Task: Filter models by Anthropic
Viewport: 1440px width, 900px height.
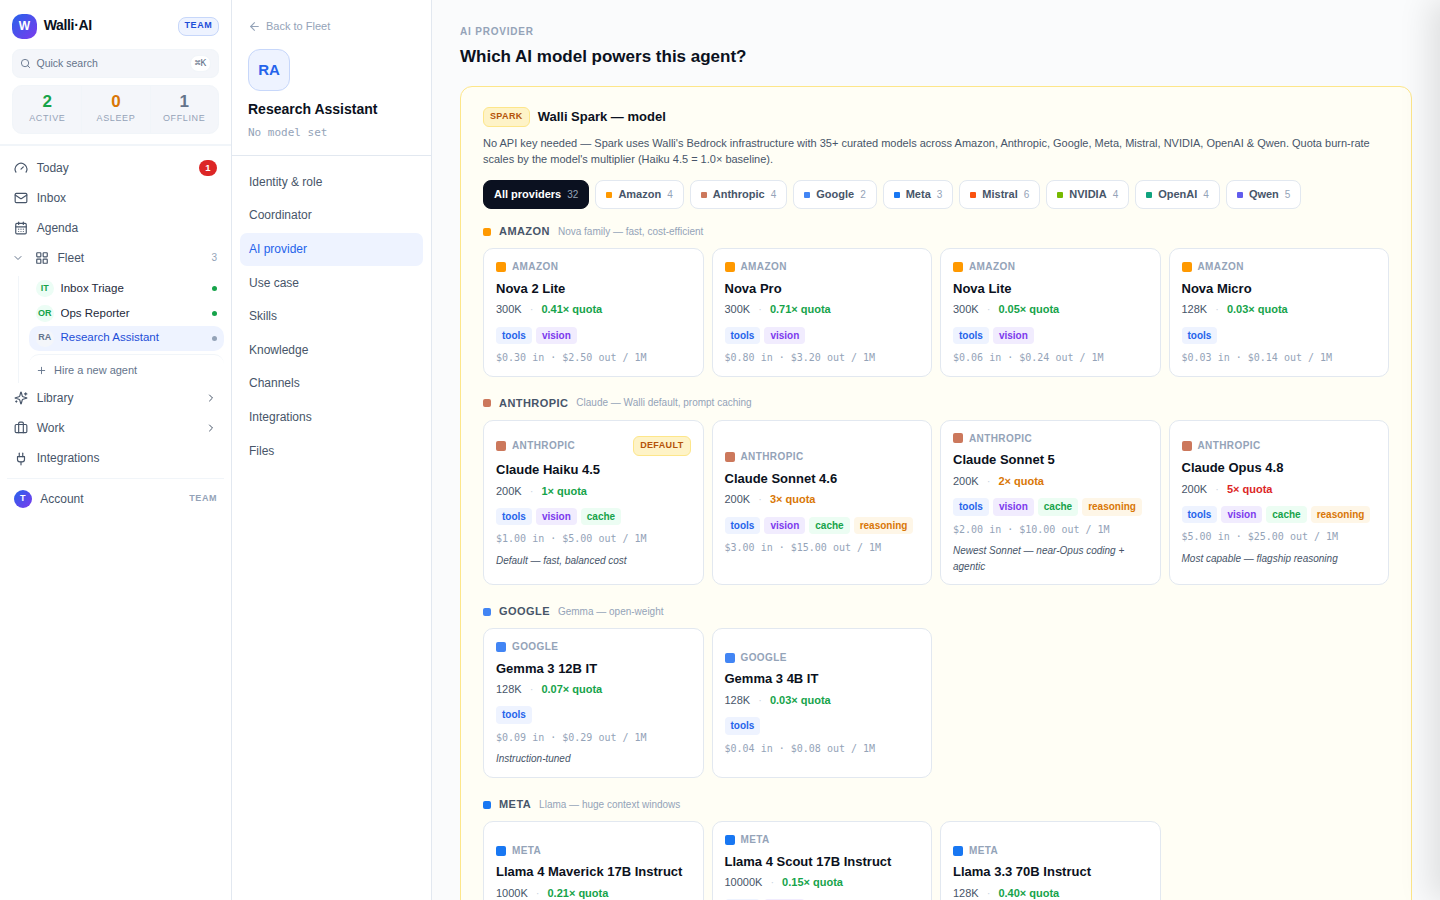Action: (739, 194)
